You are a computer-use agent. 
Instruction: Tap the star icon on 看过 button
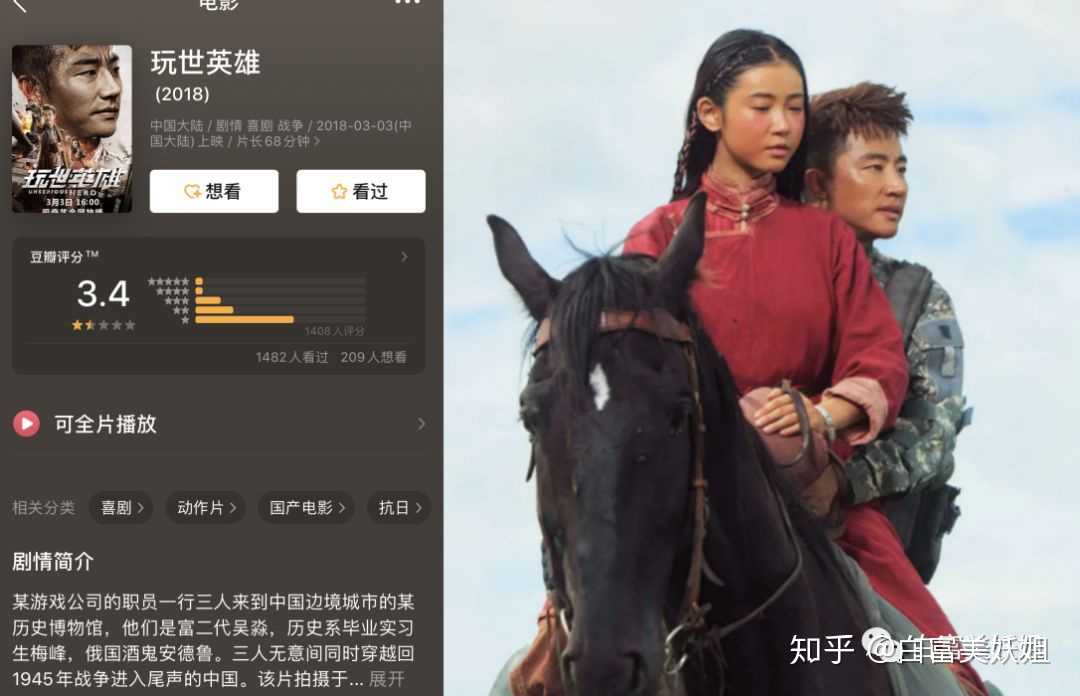pyautogui.click(x=339, y=191)
